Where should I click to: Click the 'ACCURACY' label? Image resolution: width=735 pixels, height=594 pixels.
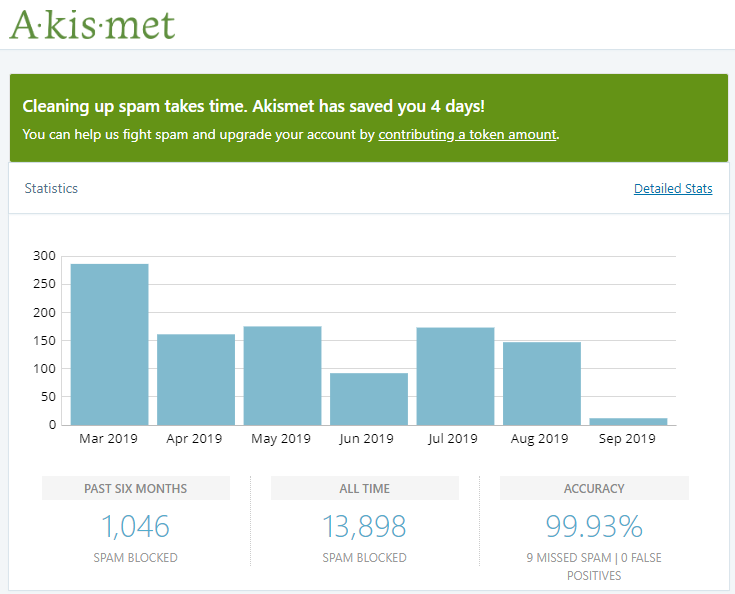[594, 489]
